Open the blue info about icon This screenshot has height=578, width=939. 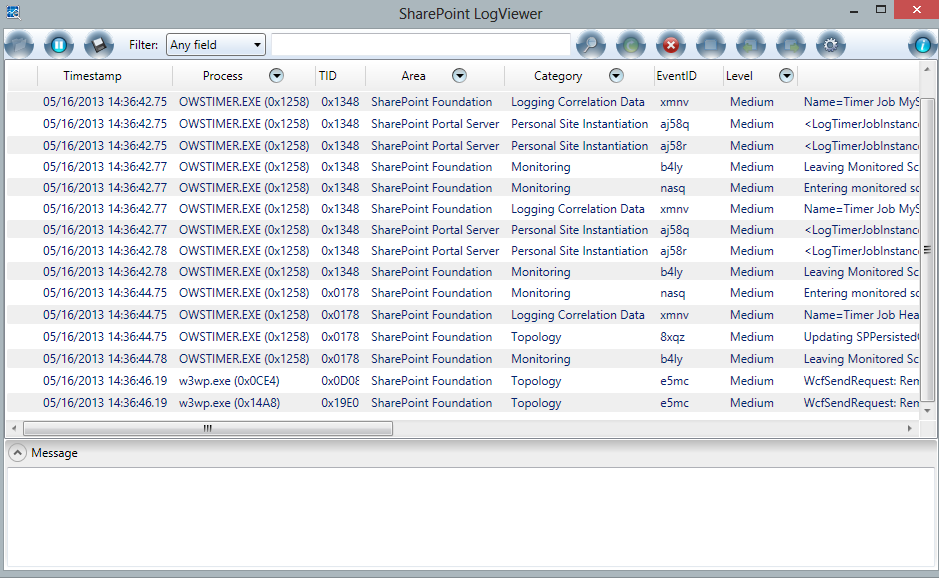pos(922,45)
